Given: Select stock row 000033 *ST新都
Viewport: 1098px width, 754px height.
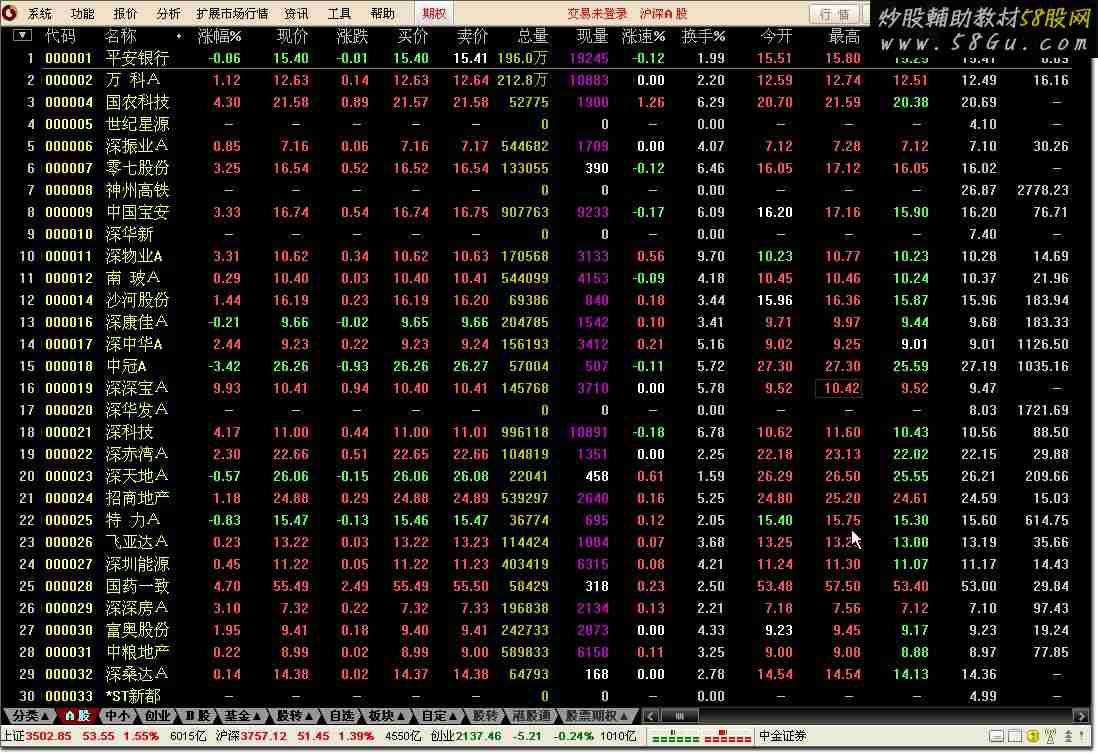Looking at the screenshot, I should [544, 696].
